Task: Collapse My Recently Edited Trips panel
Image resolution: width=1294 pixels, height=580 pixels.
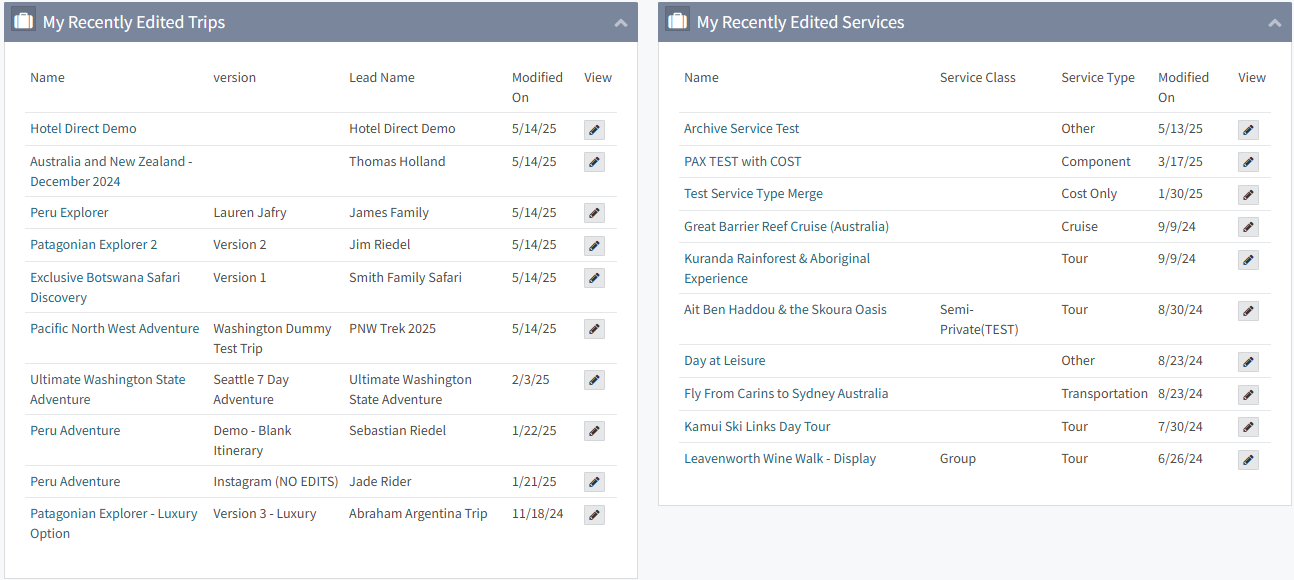Action: click(621, 23)
